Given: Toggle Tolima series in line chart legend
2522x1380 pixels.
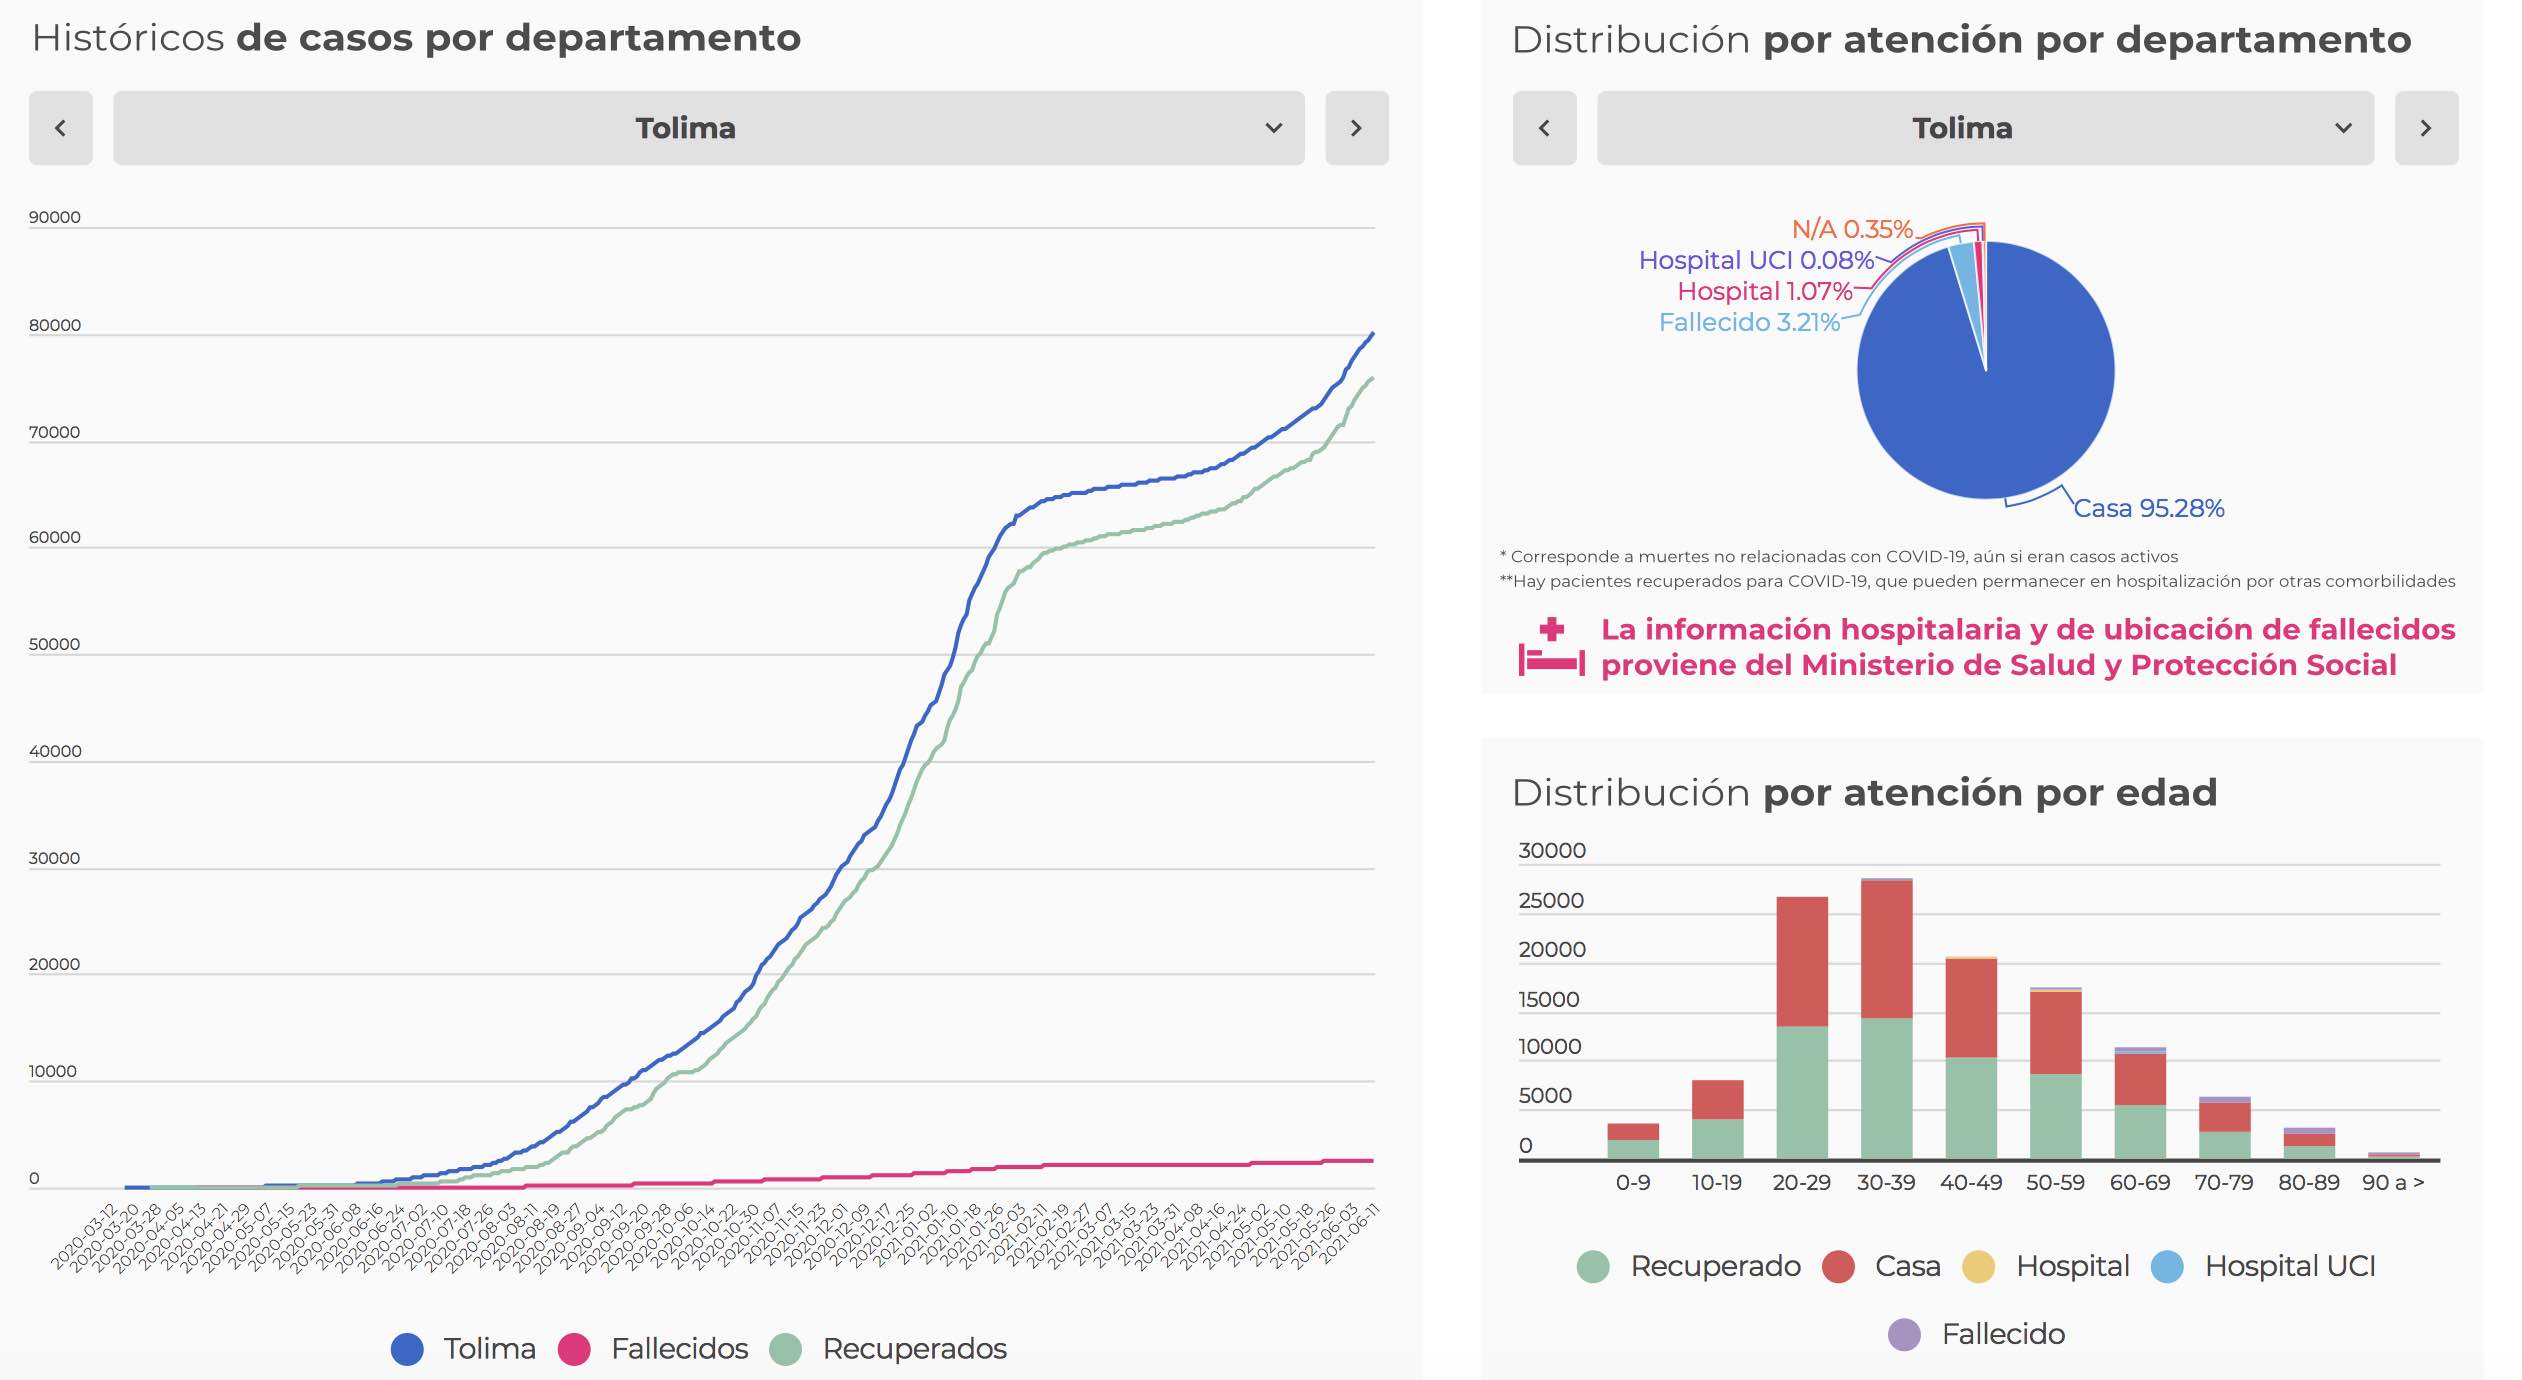Looking at the screenshot, I should click(488, 1349).
